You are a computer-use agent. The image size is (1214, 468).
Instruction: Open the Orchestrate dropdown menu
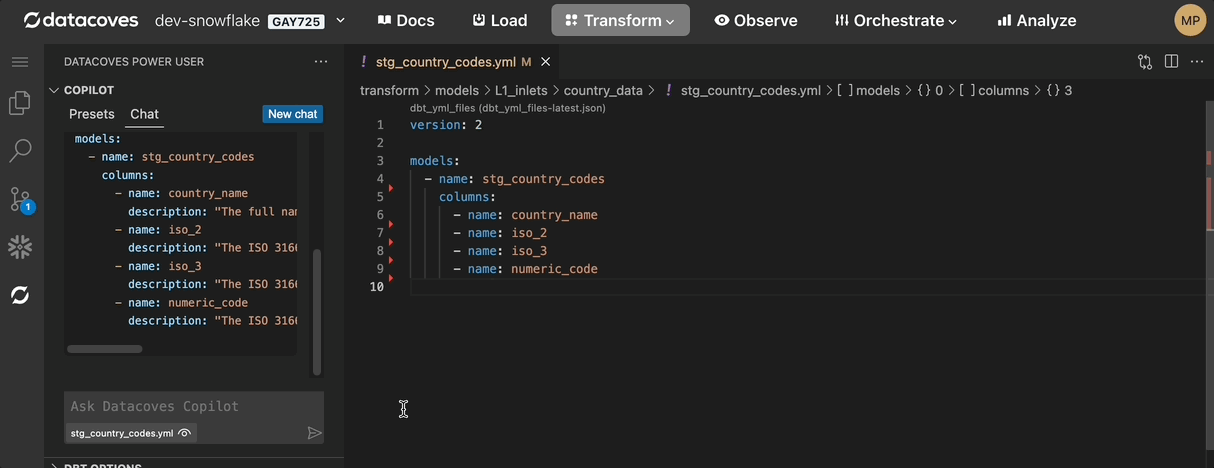coord(895,20)
